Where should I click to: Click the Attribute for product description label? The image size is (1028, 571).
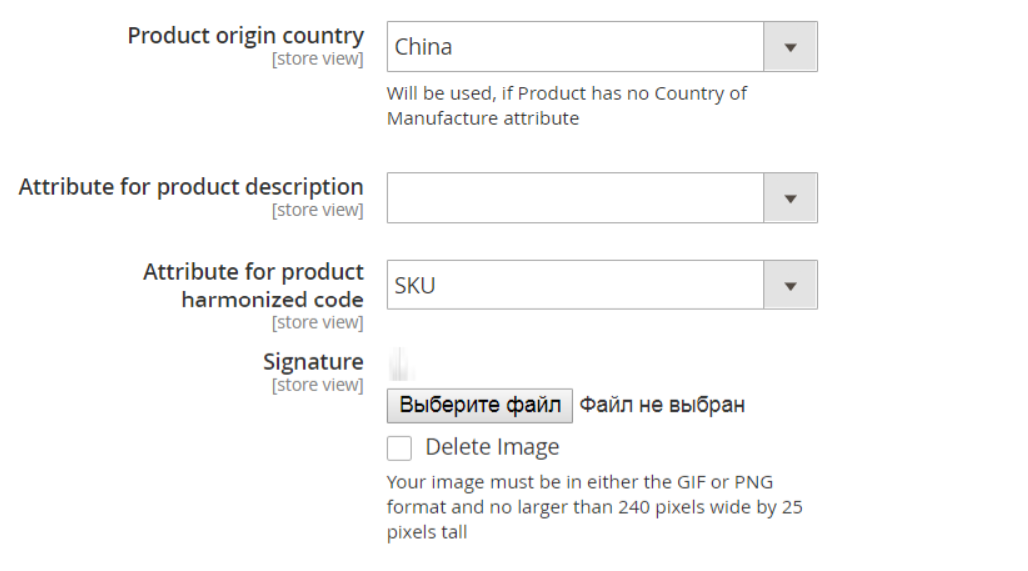coord(191,187)
